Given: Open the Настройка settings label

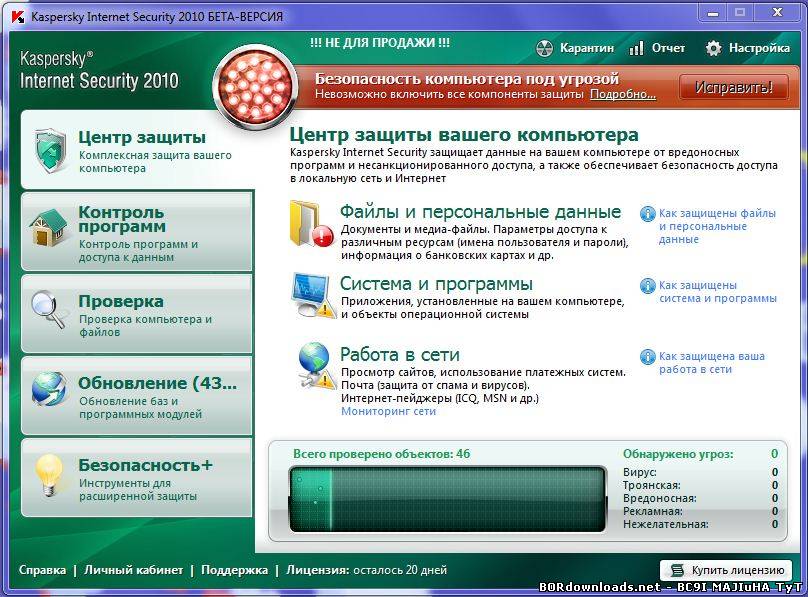Looking at the screenshot, I should click(x=759, y=48).
